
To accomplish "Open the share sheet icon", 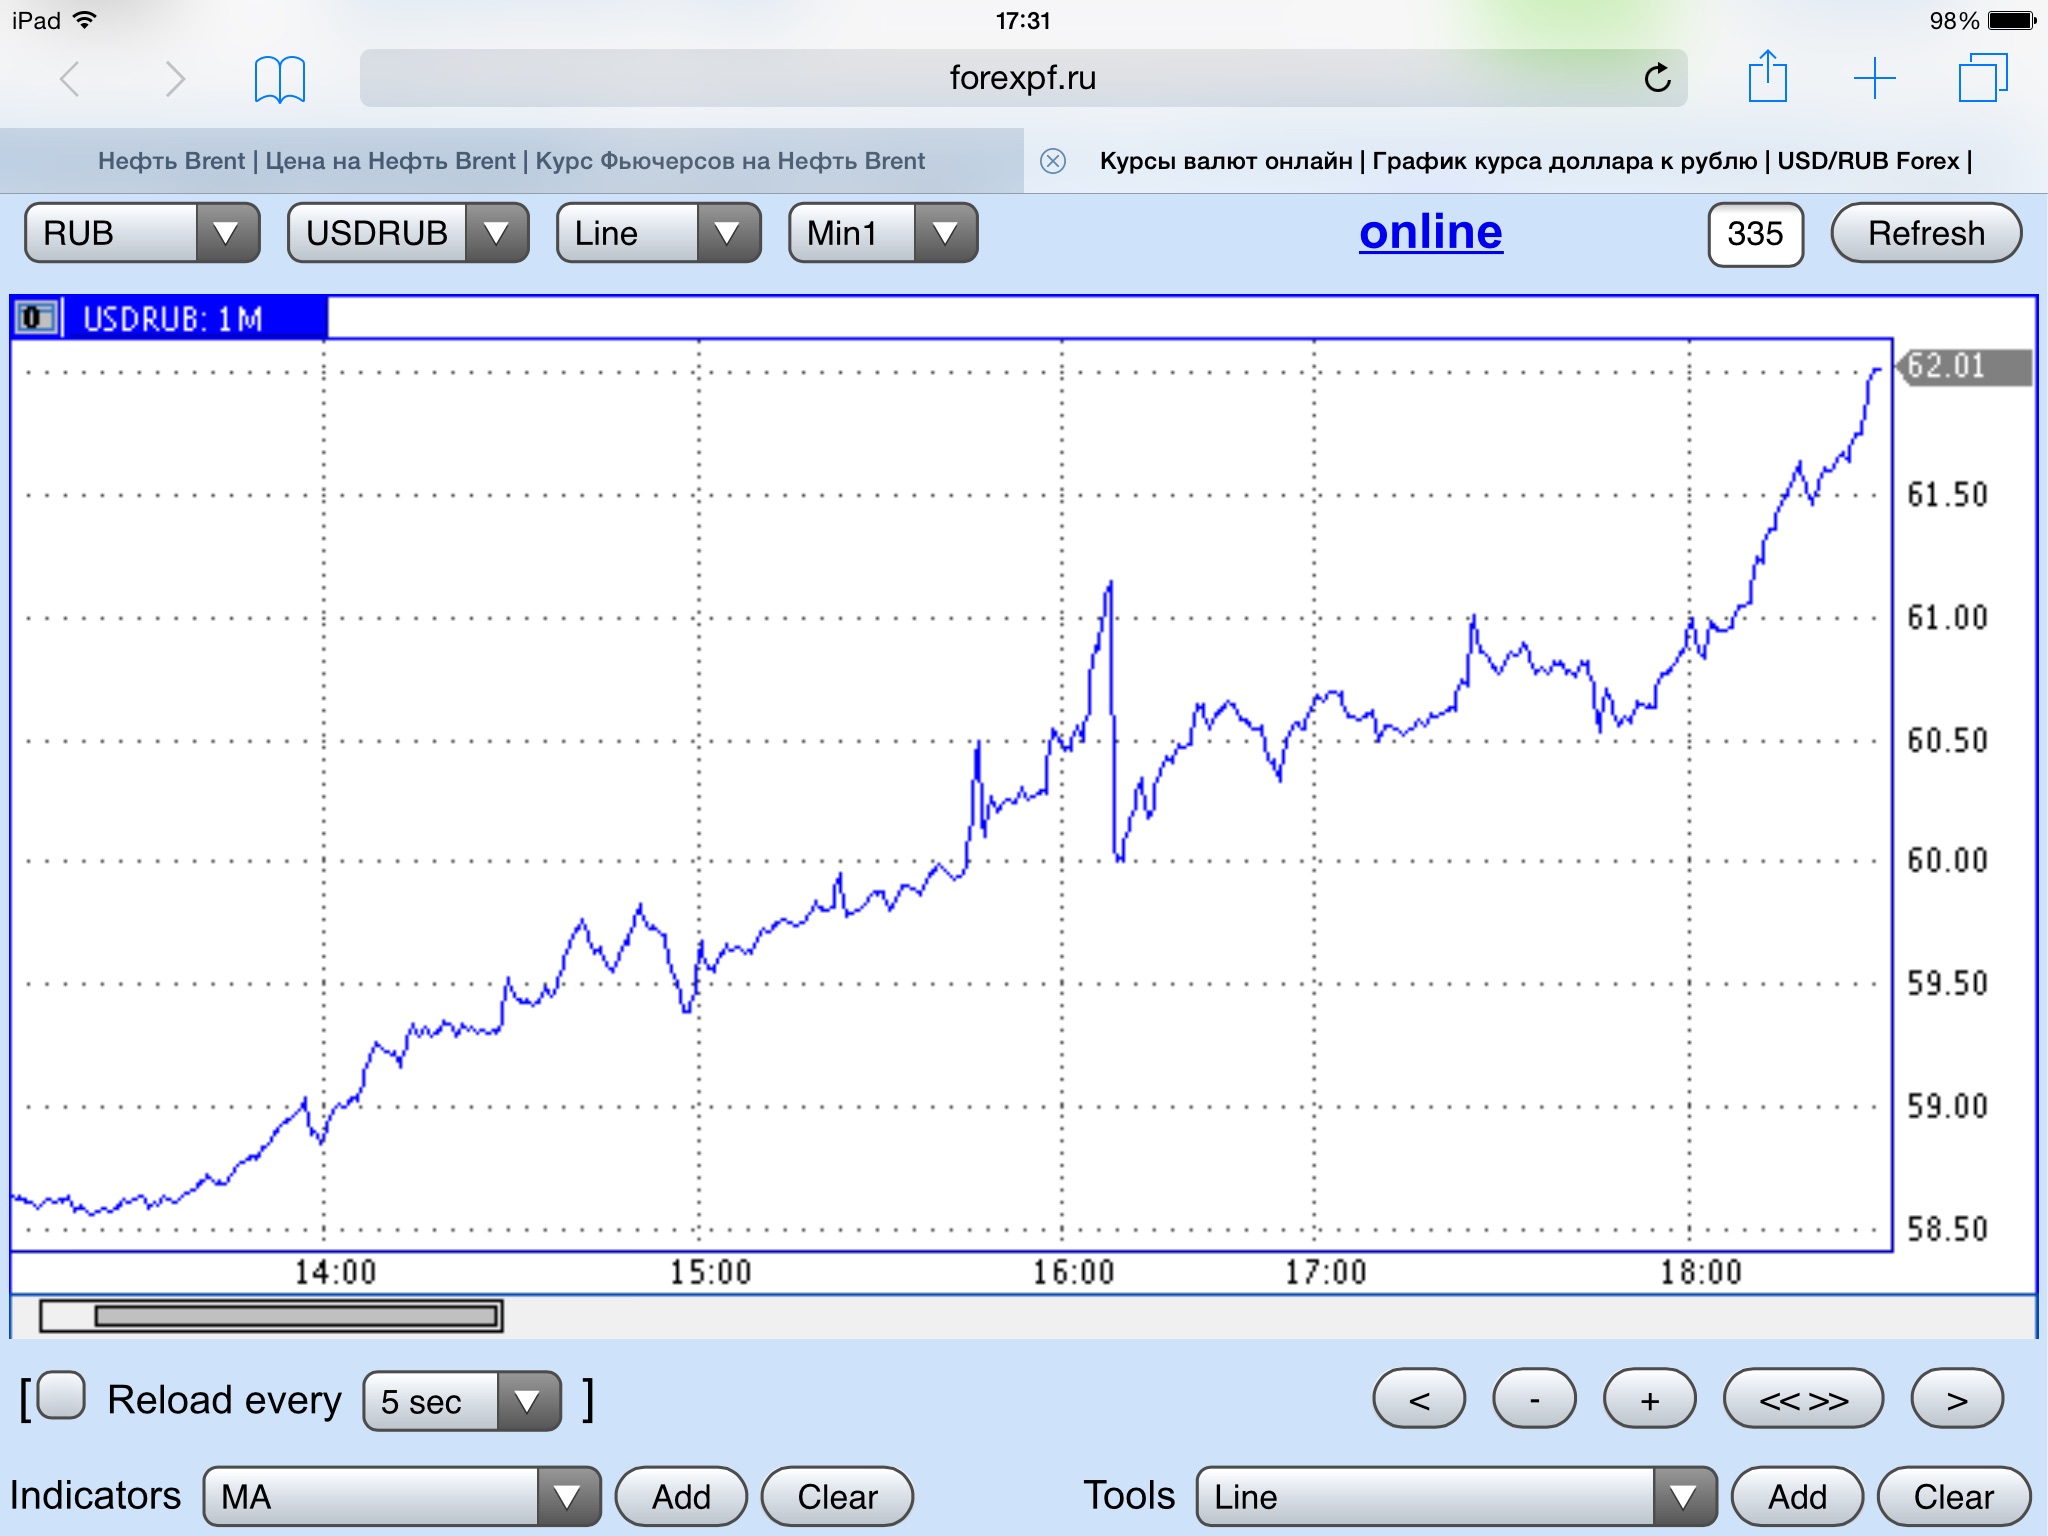I will tap(1767, 77).
